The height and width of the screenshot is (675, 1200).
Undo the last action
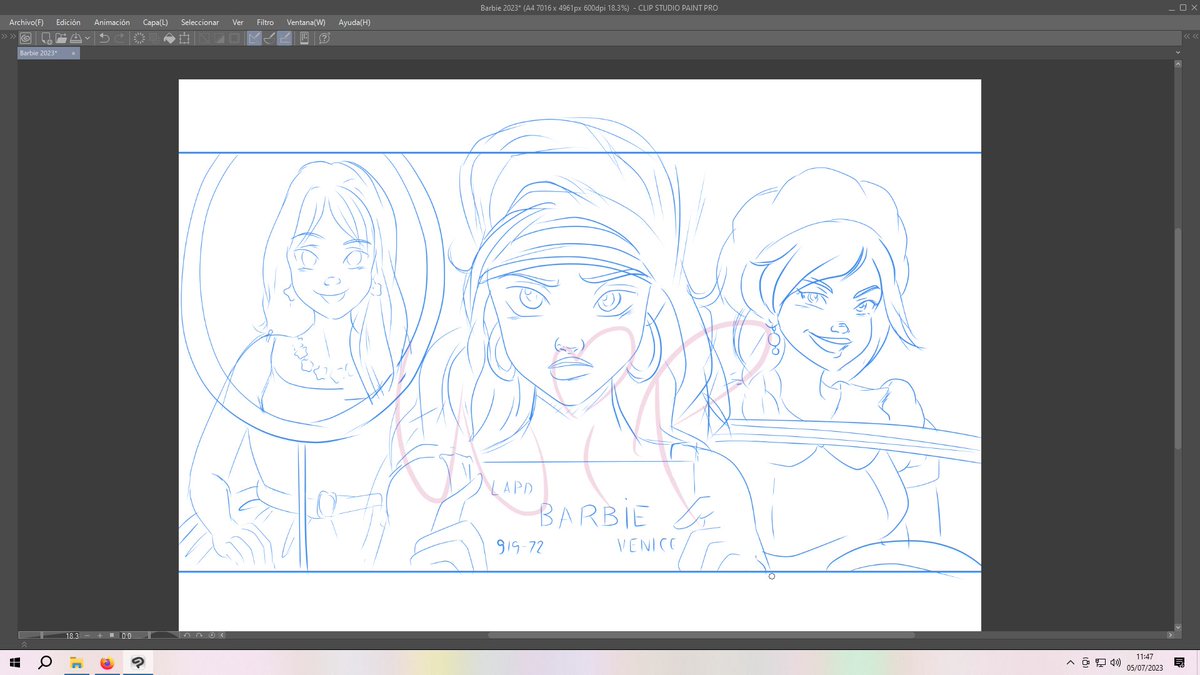tap(104, 38)
